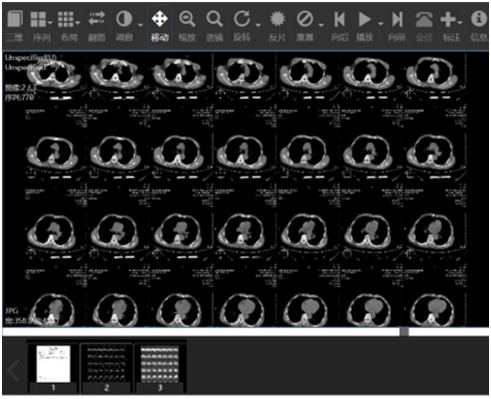Click the 序列 series grid icon
The width and height of the screenshot is (491, 399).
tap(38, 19)
